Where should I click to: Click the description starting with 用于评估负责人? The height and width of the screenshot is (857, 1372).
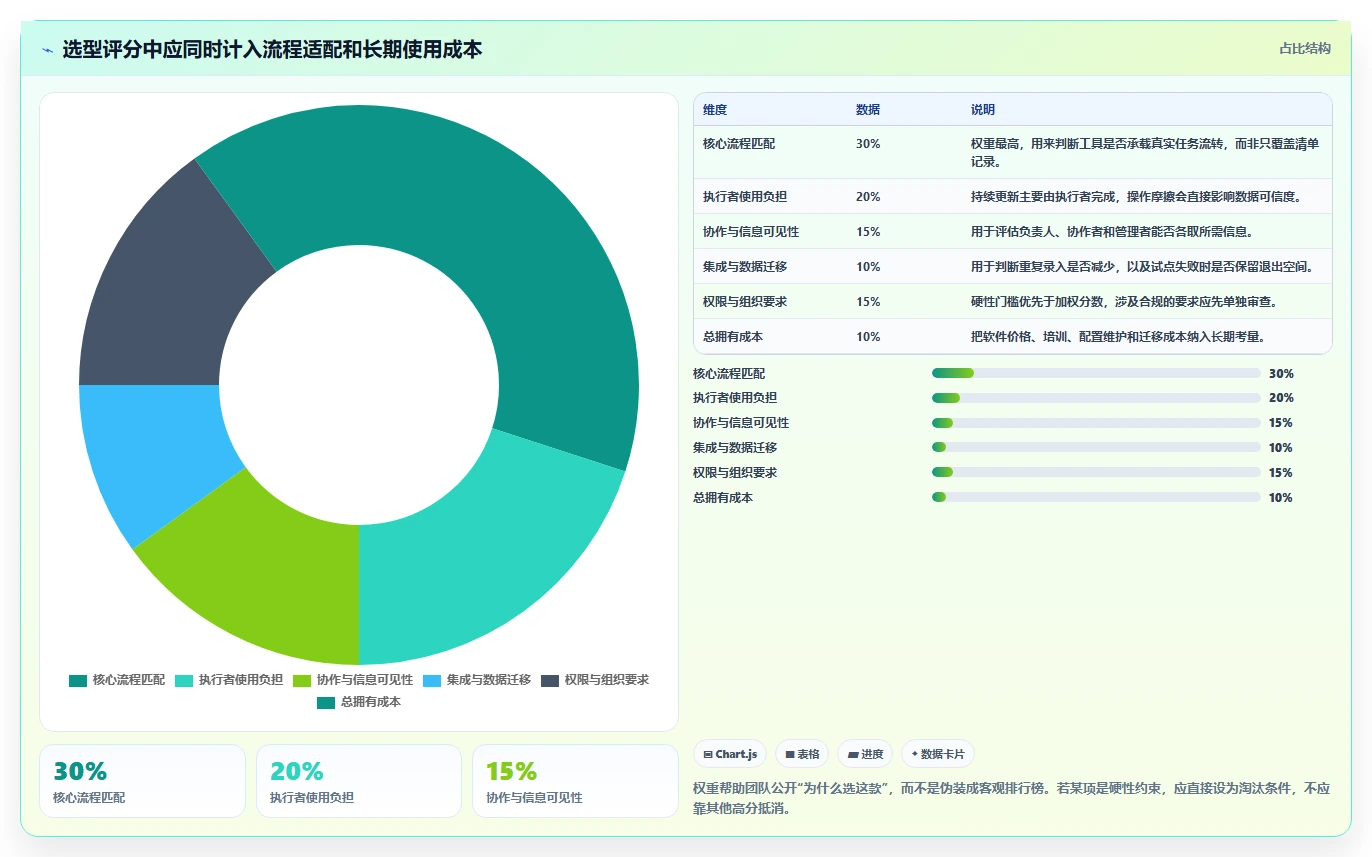tap(1112, 232)
